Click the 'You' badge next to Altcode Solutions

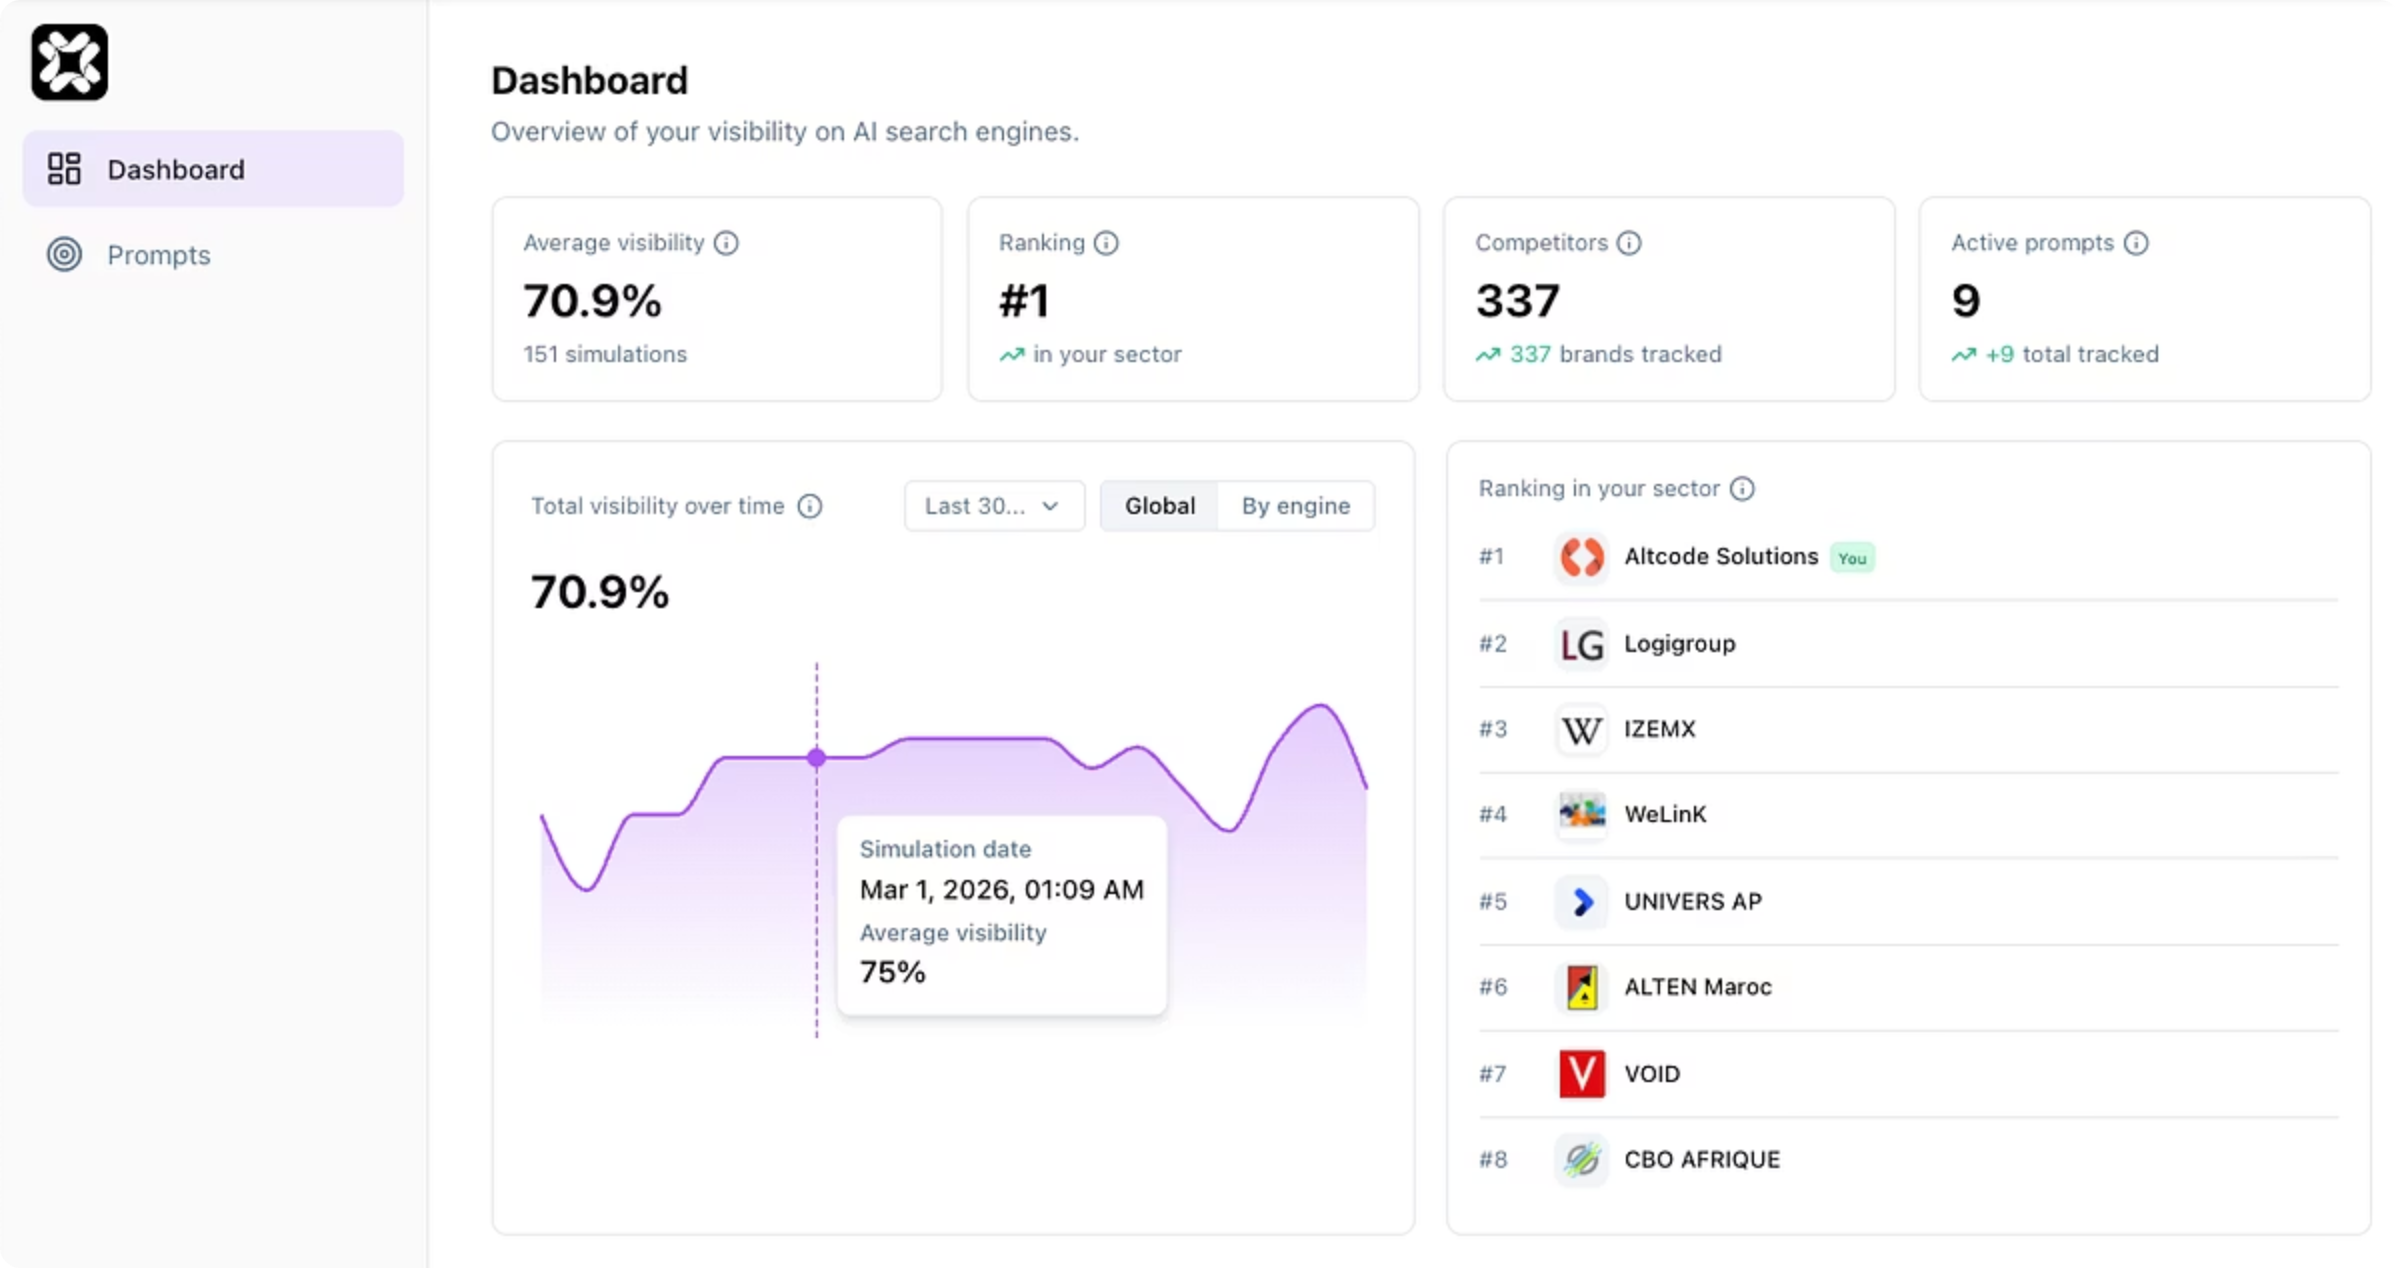pyautogui.click(x=1853, y=558)
